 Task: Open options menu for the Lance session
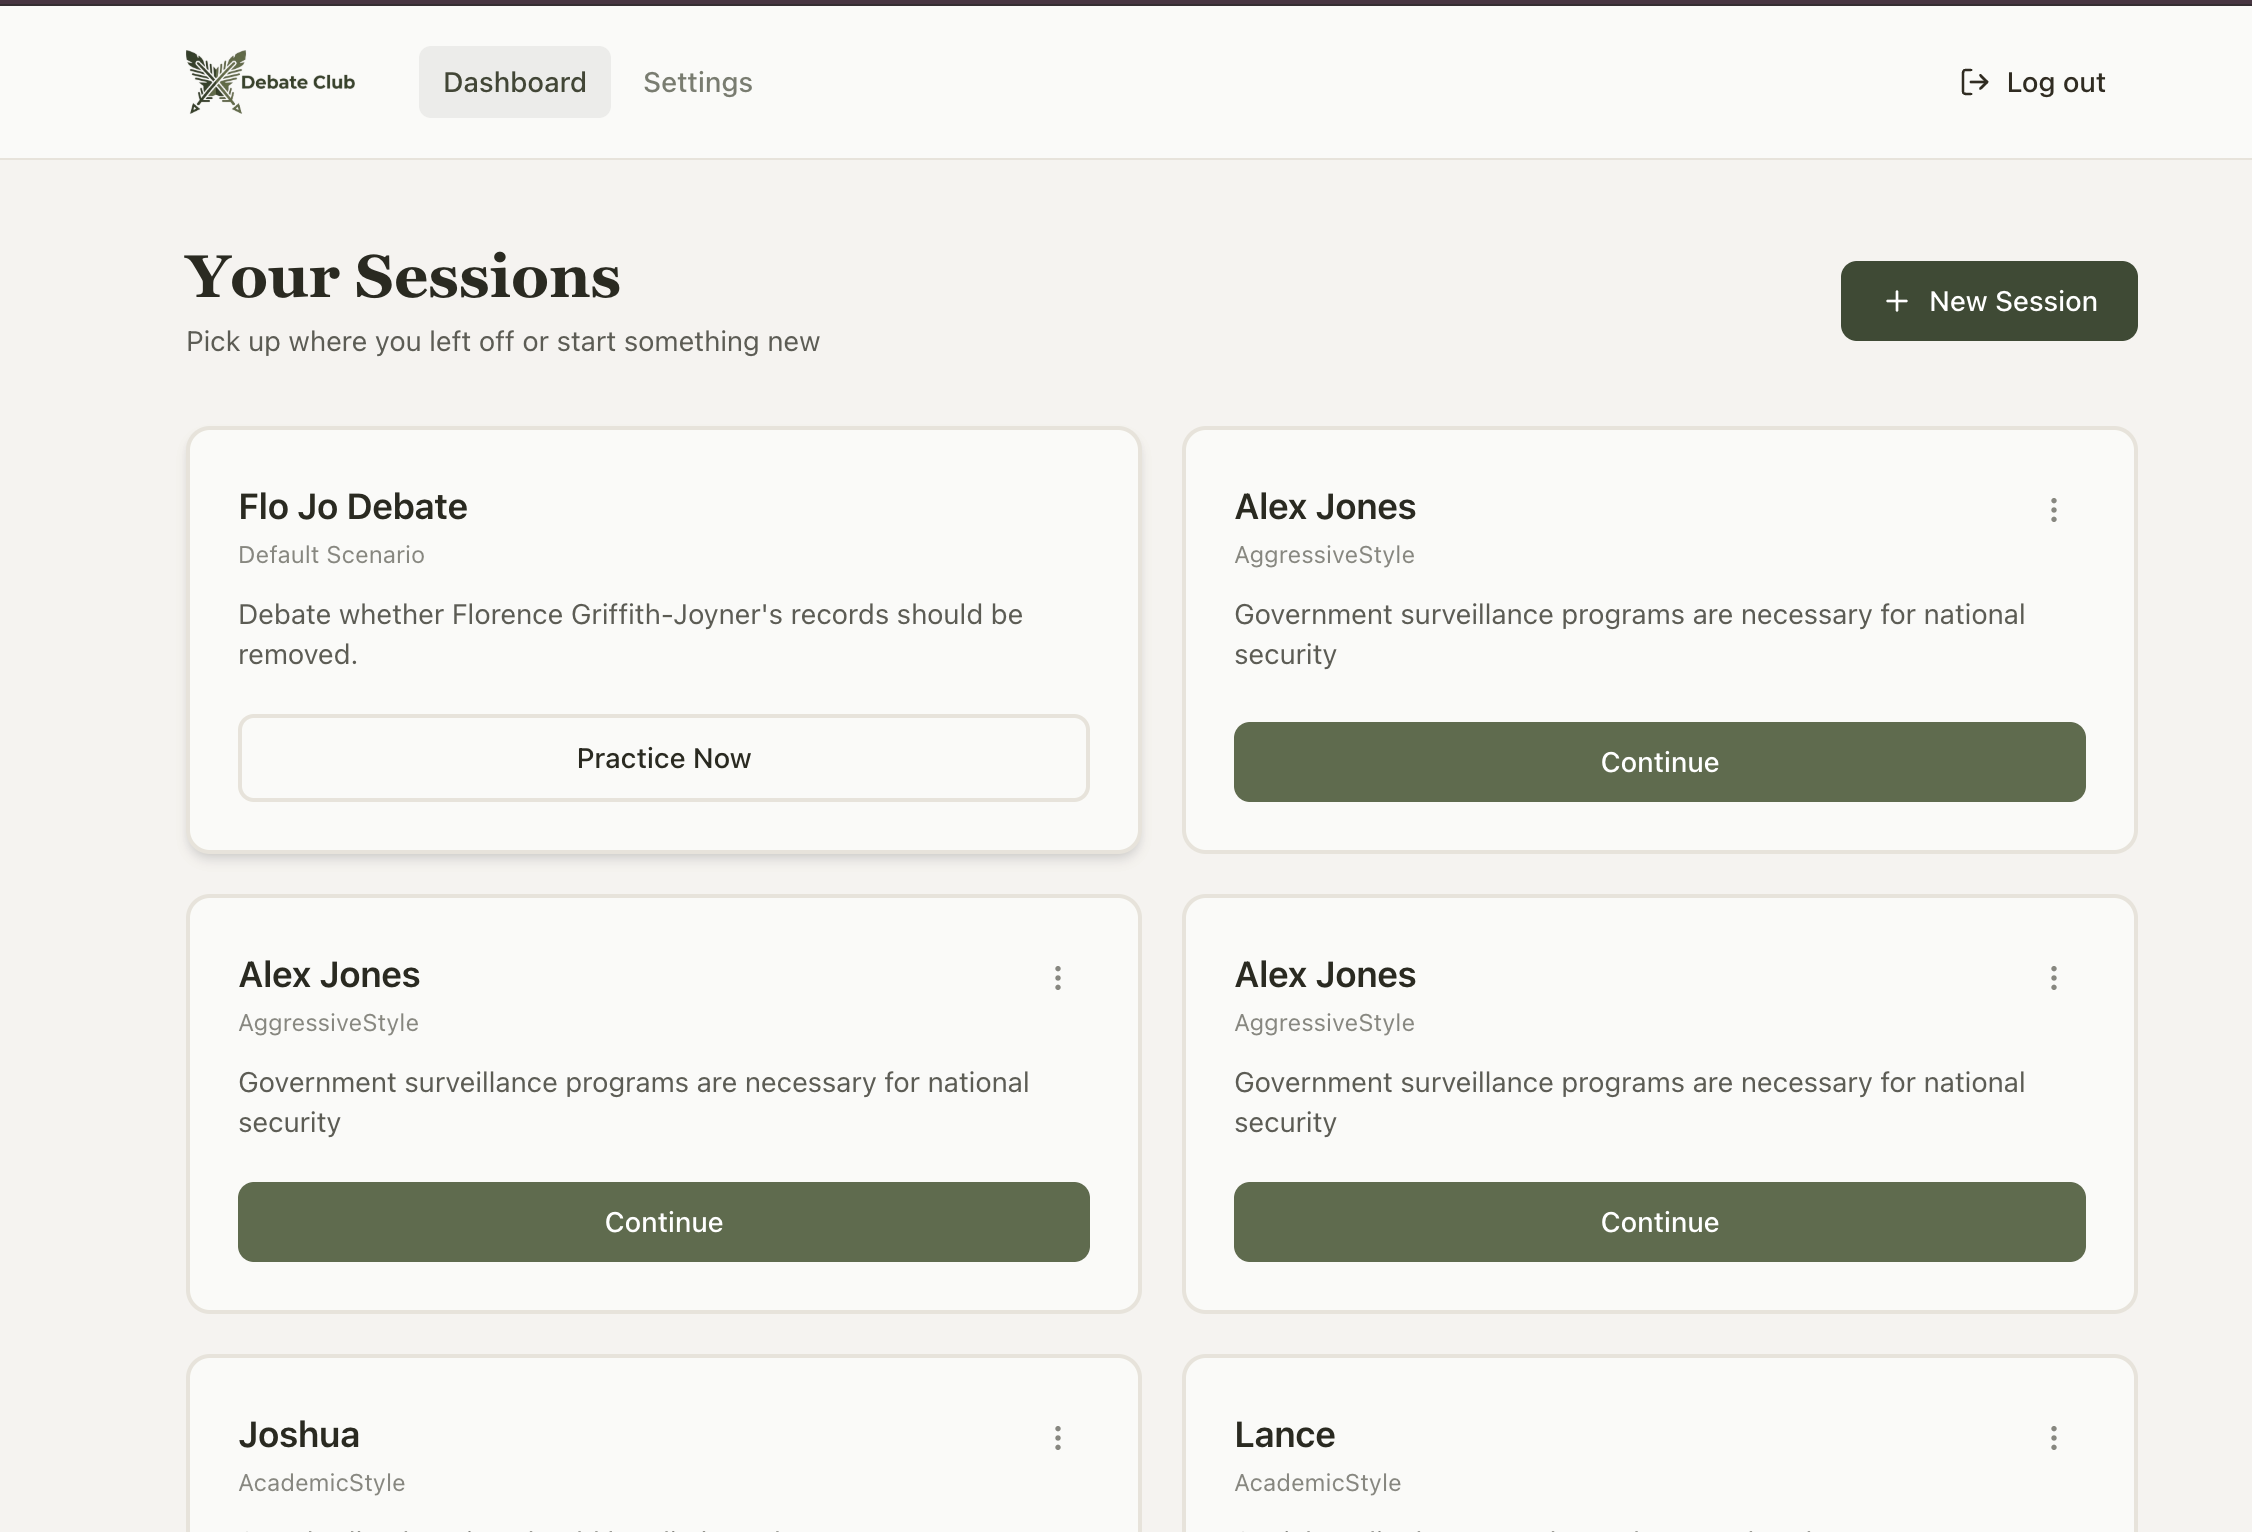pos(2053,1438)
